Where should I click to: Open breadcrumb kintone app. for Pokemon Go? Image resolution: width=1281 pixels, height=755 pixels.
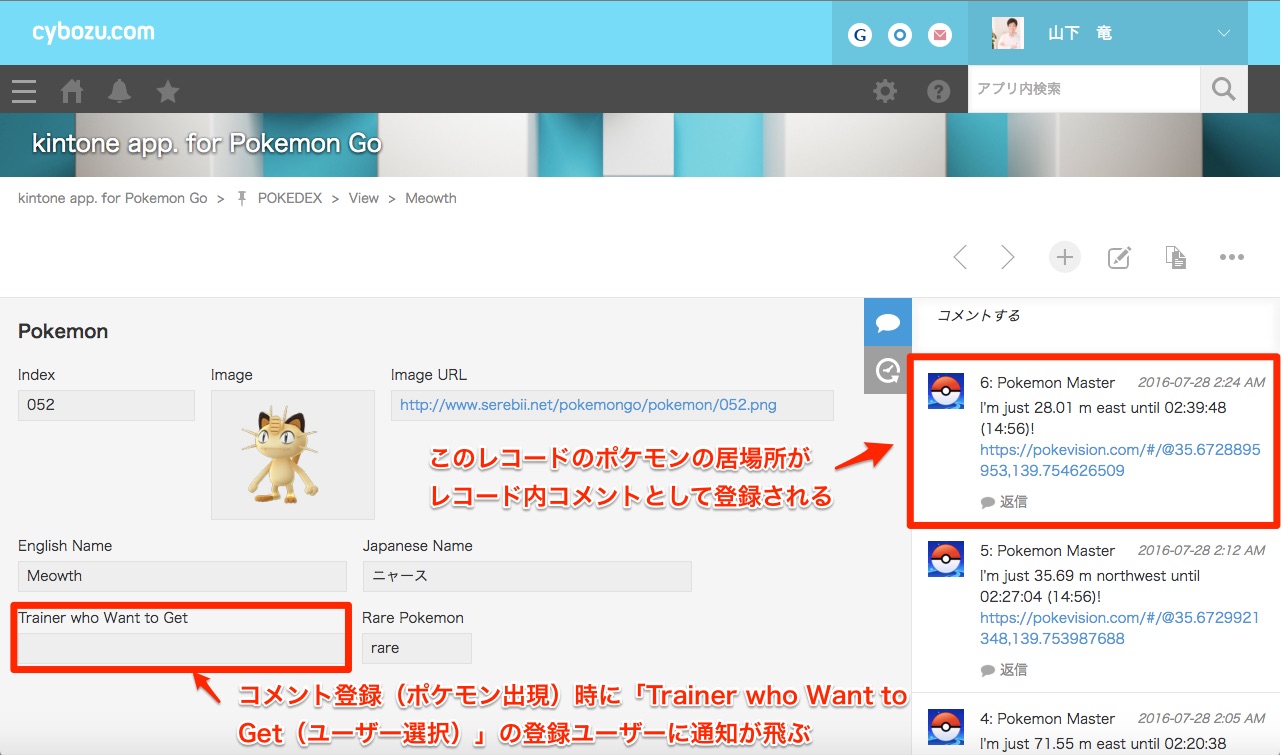point(113,198)
